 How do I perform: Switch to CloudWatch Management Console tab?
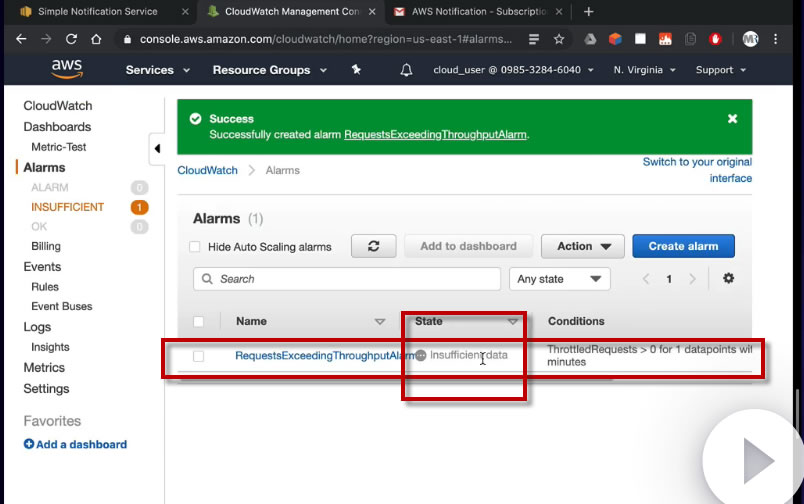pos(292,11)
